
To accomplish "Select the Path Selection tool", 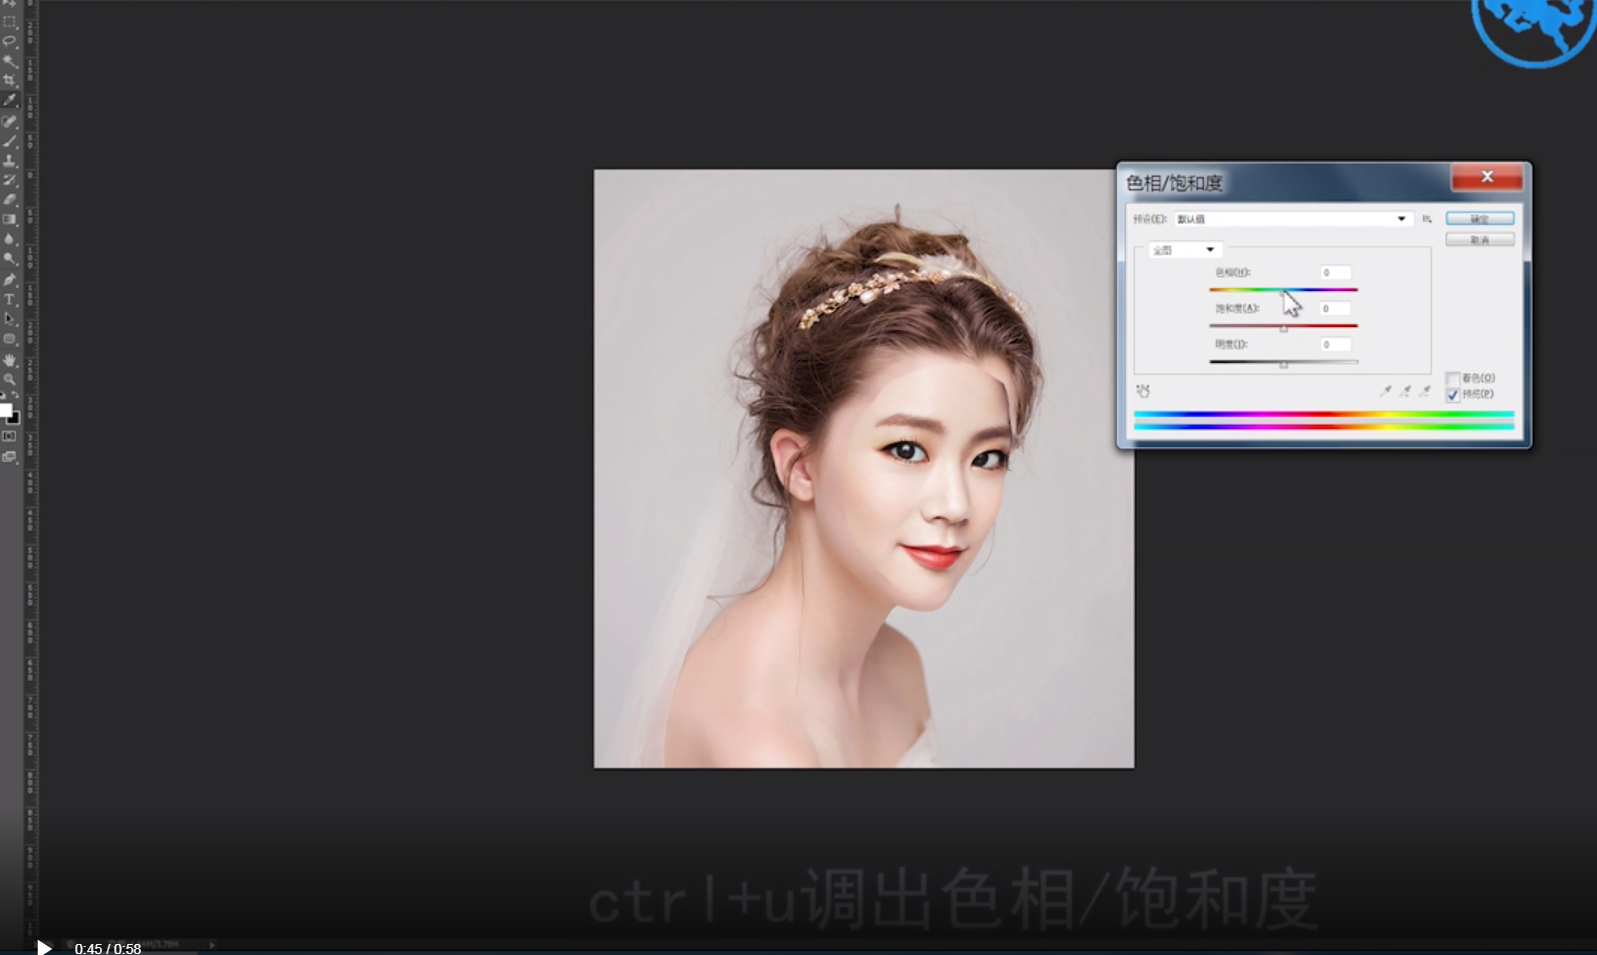I will click(x=10, y=319).
